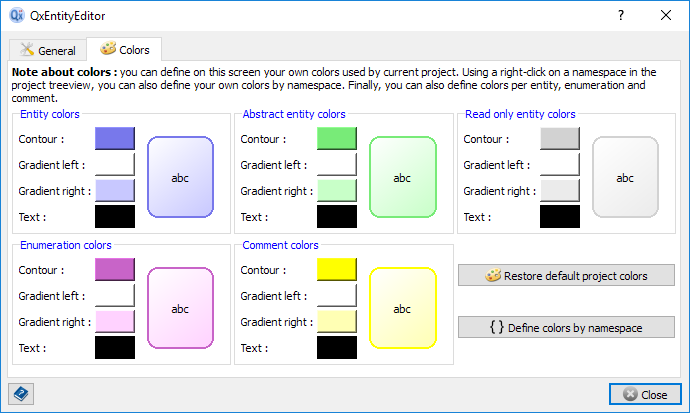Change Read only Gradient right color
690x413 pixels.
[x=560, y=191]
